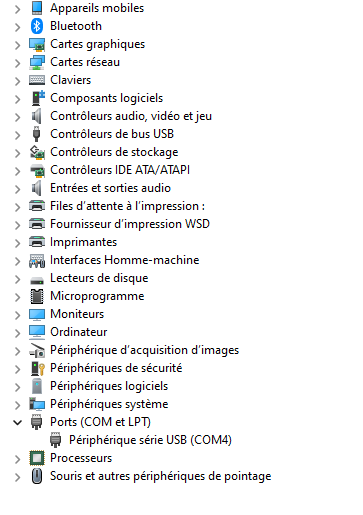This screenshot has width=363, height=515.
Task: Expand the Appareils mobiles category
Action: coord(17,8)
